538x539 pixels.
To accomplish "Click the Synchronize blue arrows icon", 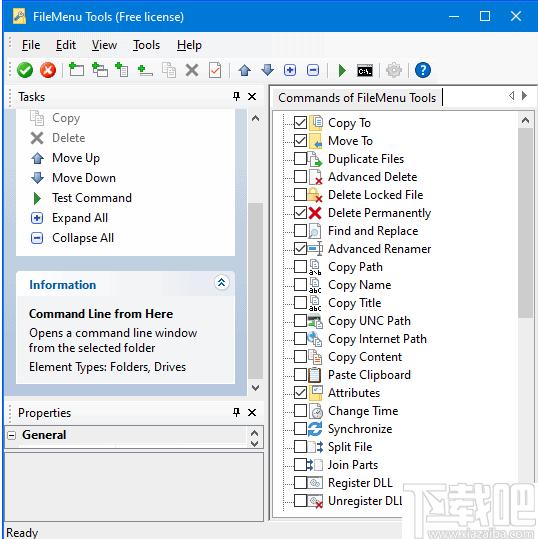I will coord(315,429).
